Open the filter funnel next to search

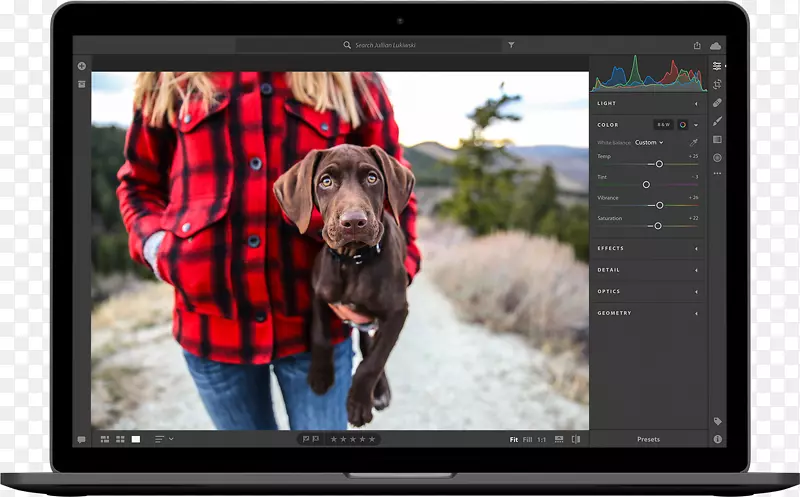pyautogui.click(x=511, y=45)
